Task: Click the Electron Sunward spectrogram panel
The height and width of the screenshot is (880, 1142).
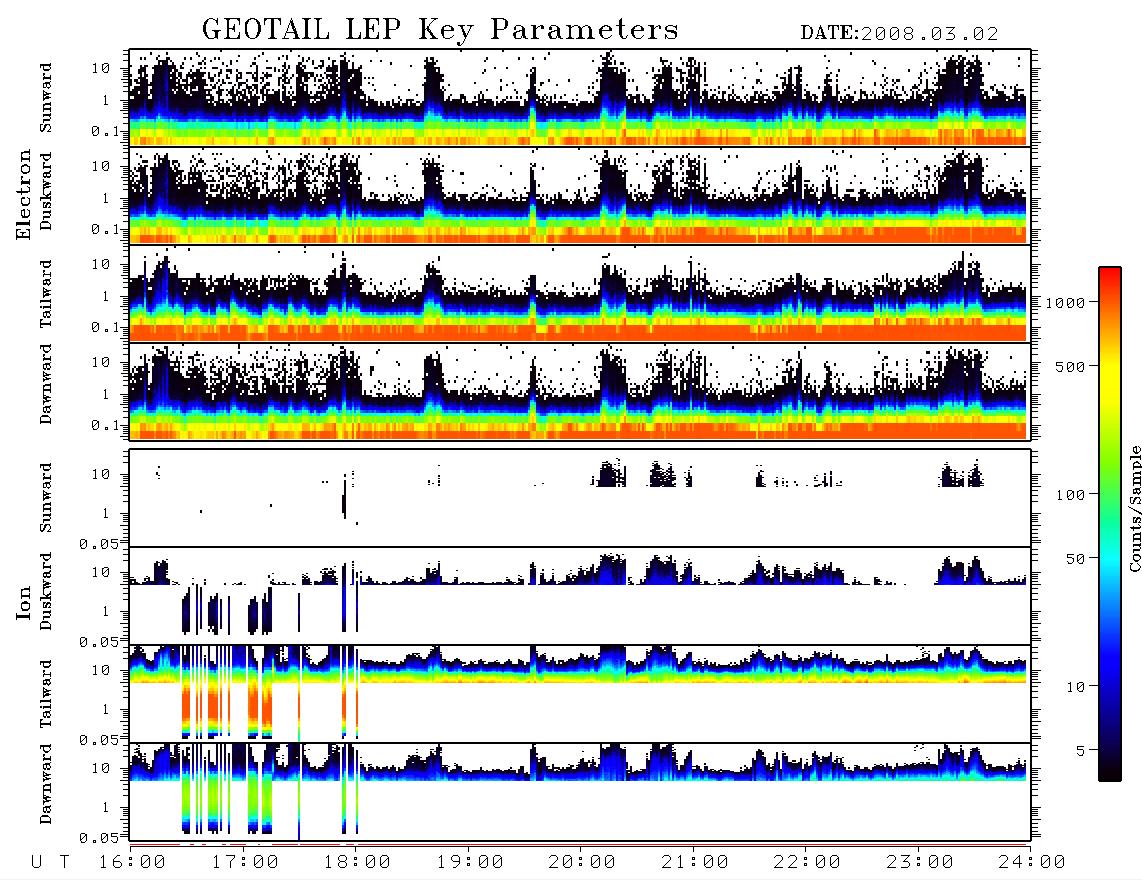Action: [580, 98]
